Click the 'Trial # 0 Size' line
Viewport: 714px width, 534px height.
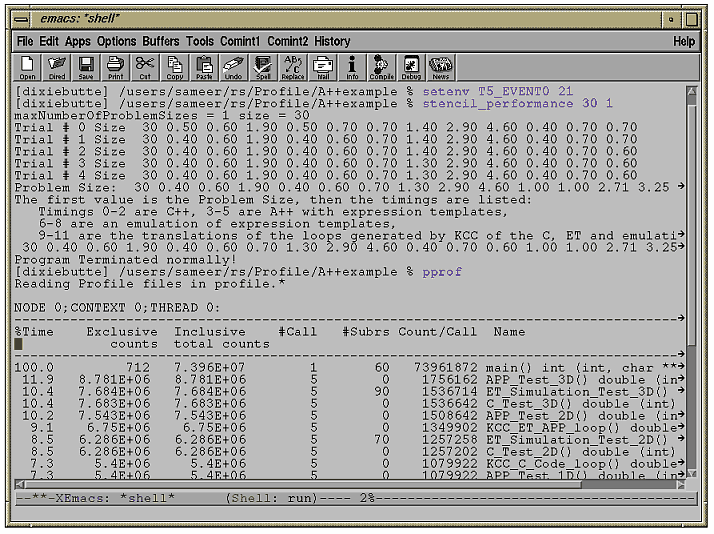(x=326, y=127)
